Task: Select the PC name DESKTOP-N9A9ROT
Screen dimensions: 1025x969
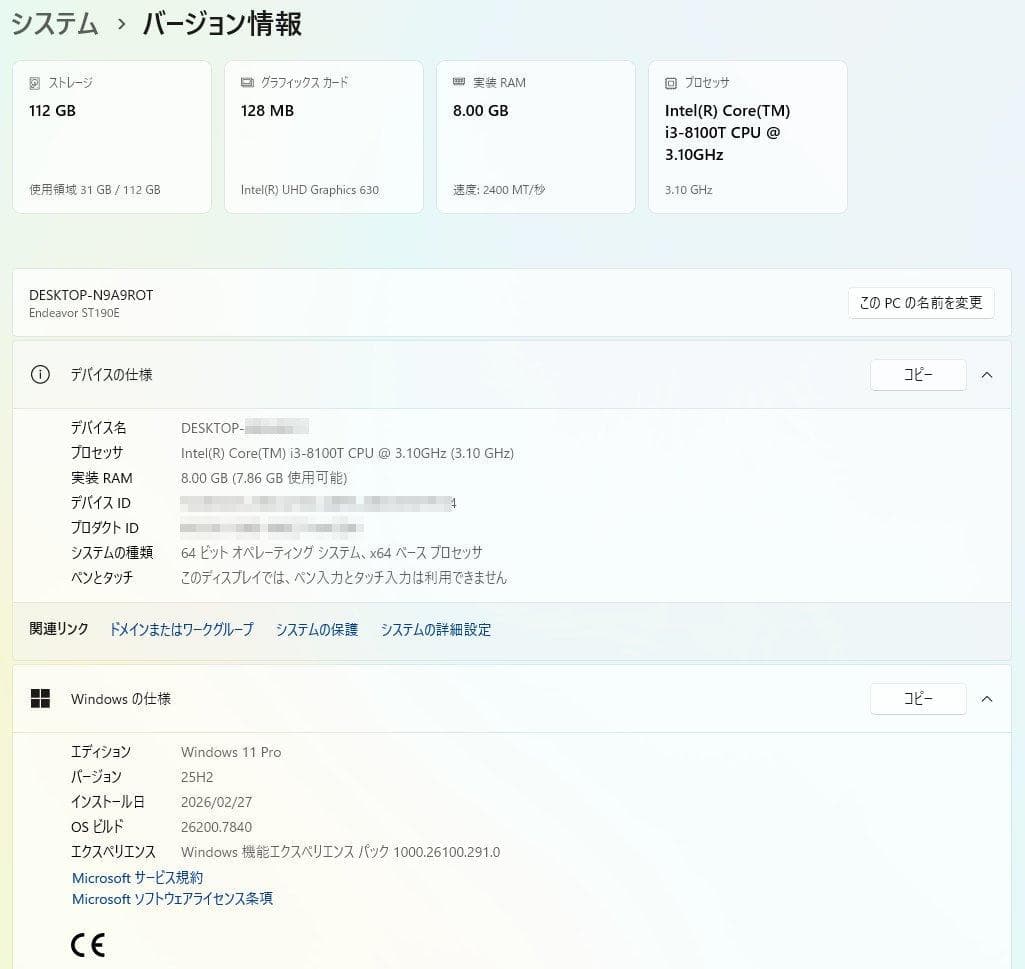Action: [91, 295]
